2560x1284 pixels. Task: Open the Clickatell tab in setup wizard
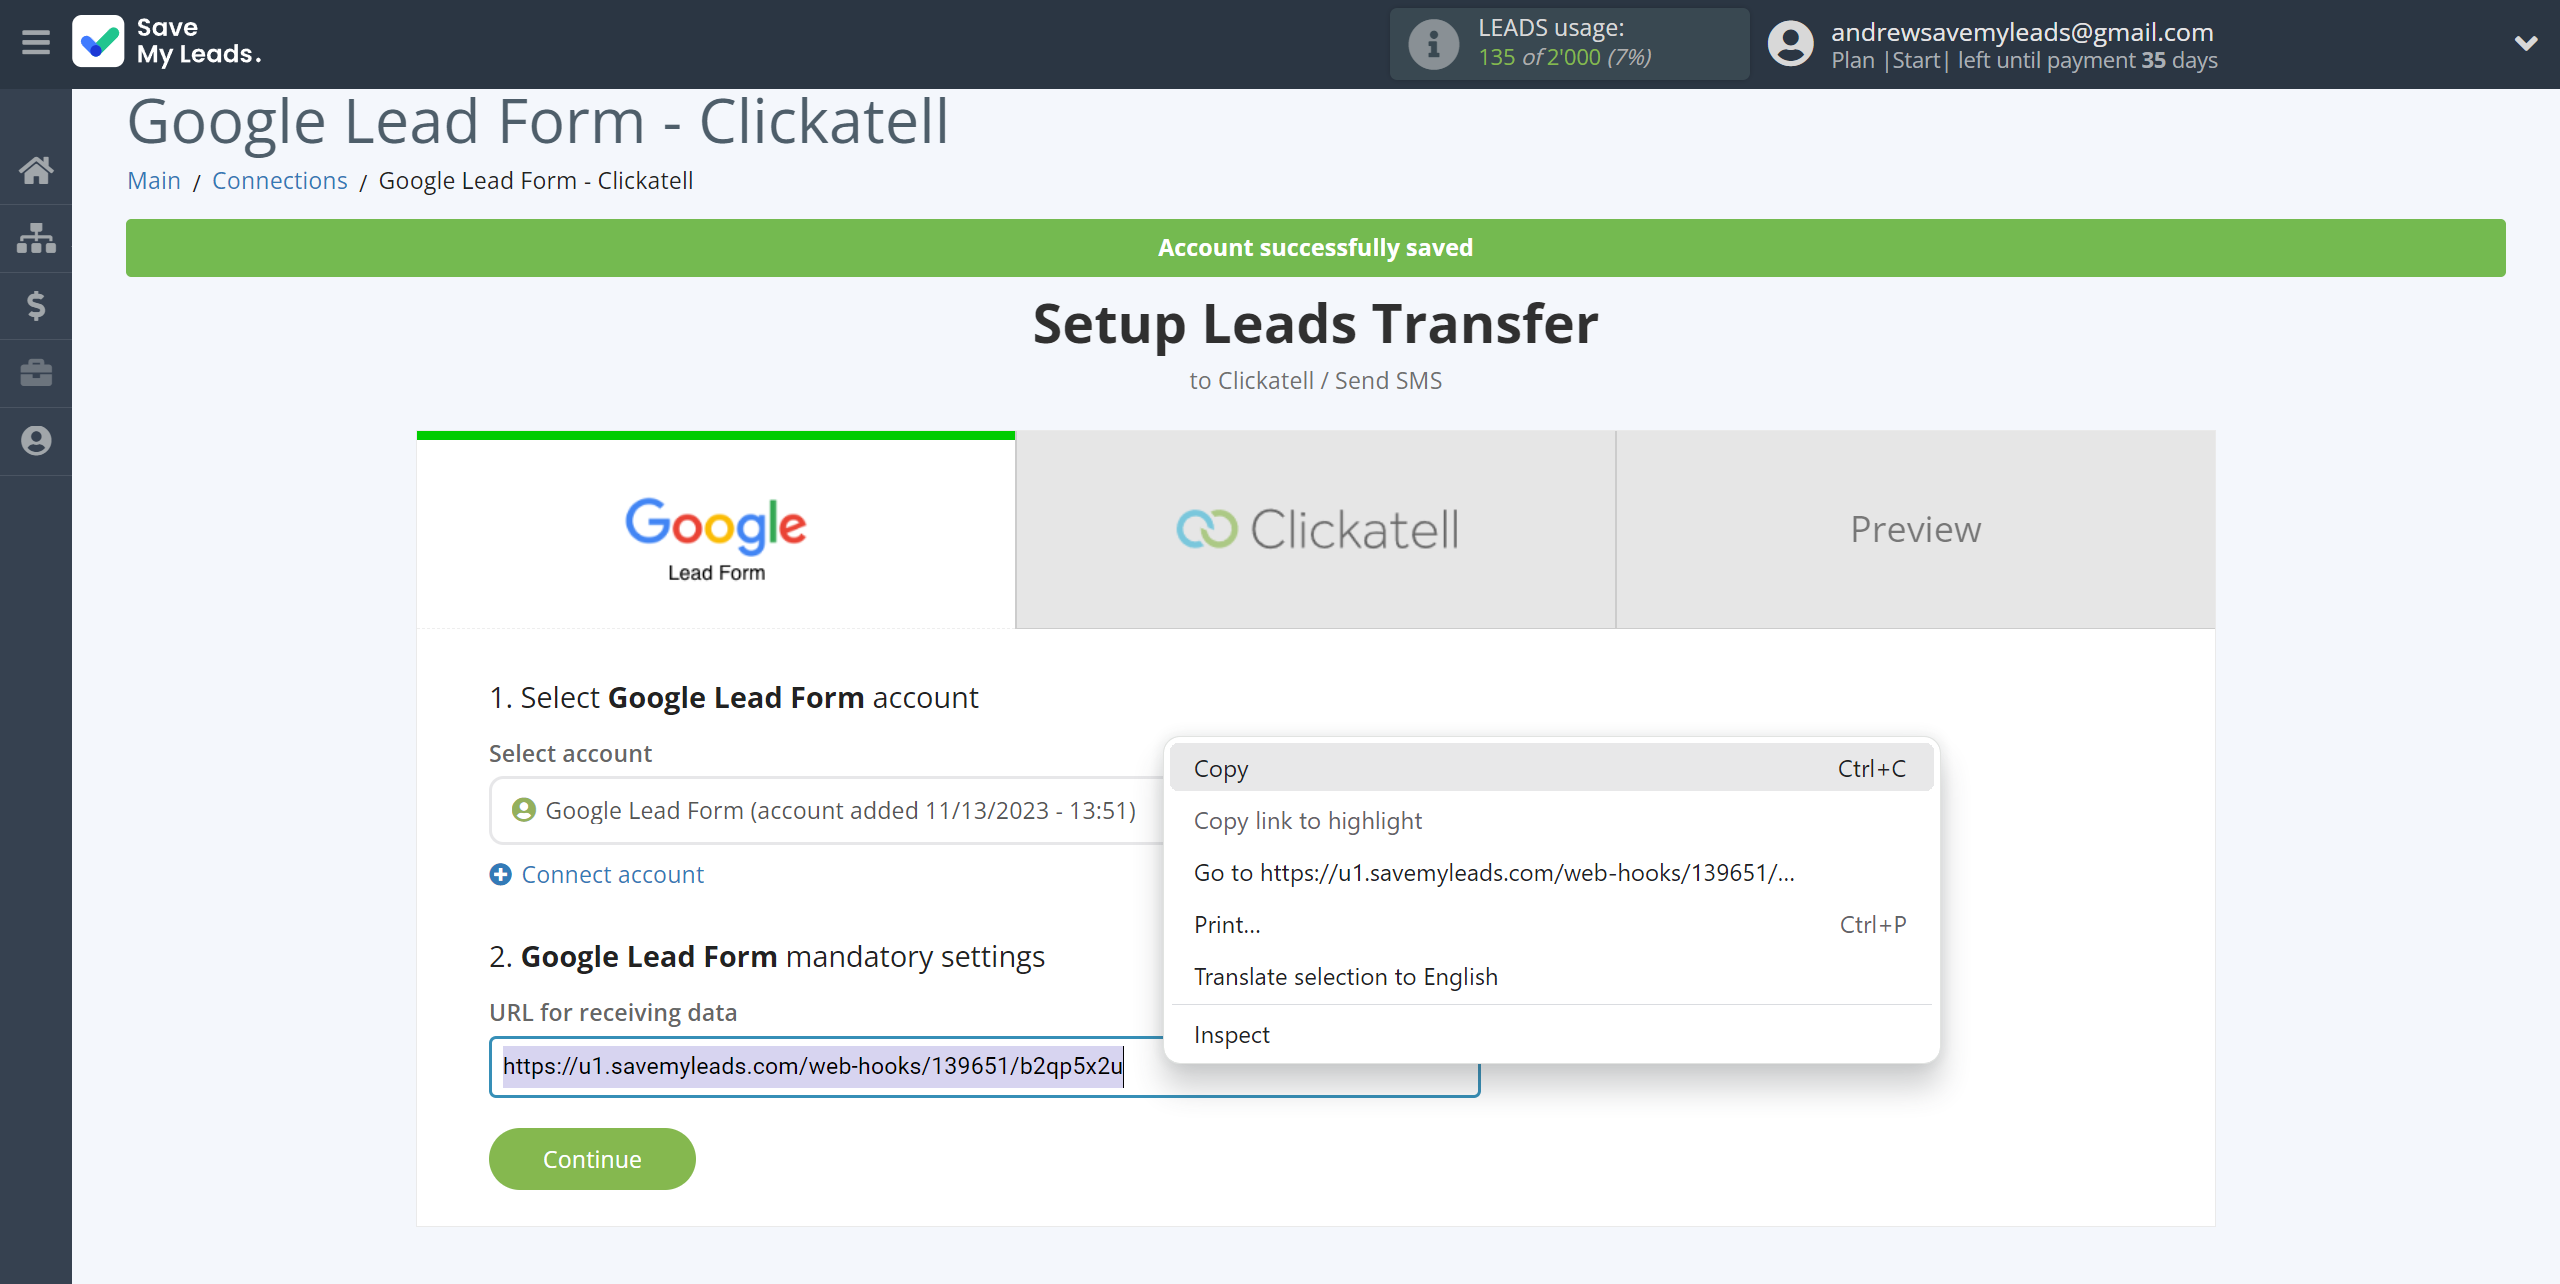coord(1316,529)
